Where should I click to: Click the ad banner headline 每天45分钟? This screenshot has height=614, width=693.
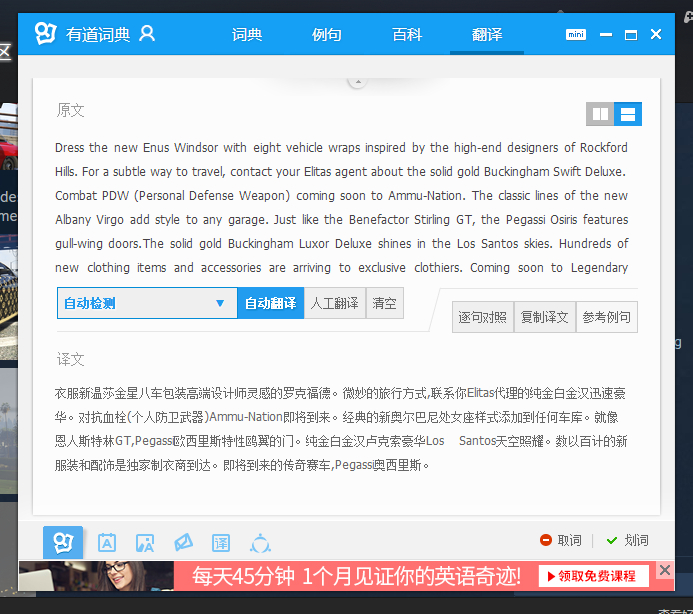[x=356, y=576]
